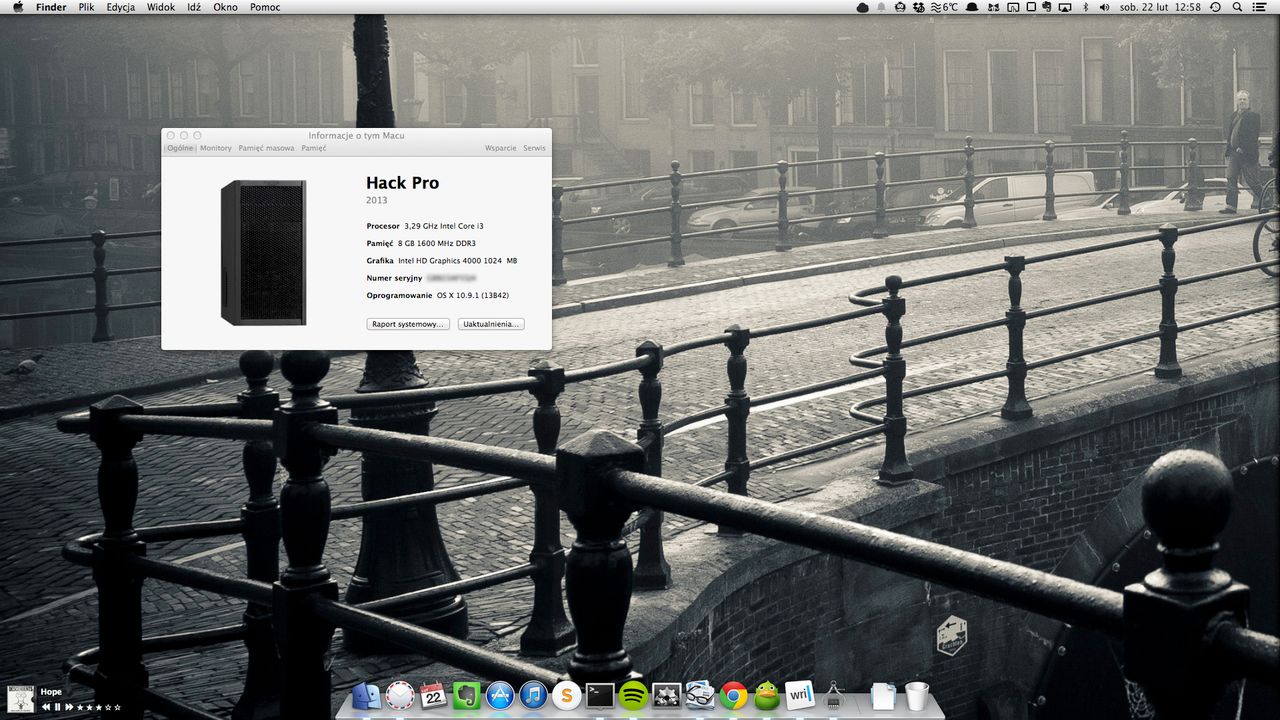Launch the newspaper-with-glasses reader app
Viewport: 1280px width, 720px height.
700,695
